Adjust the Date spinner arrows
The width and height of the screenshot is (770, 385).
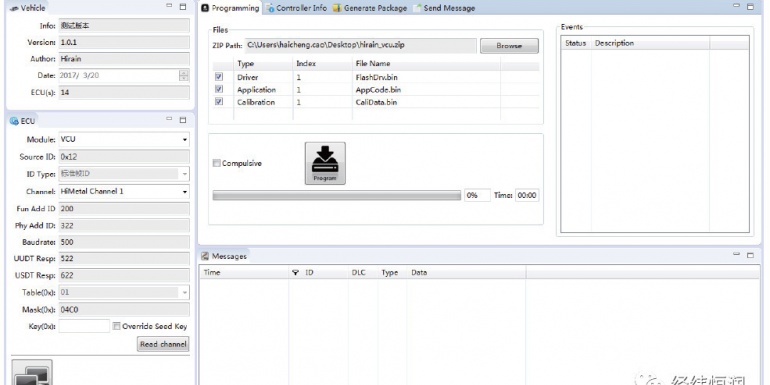tap(184, 75)
